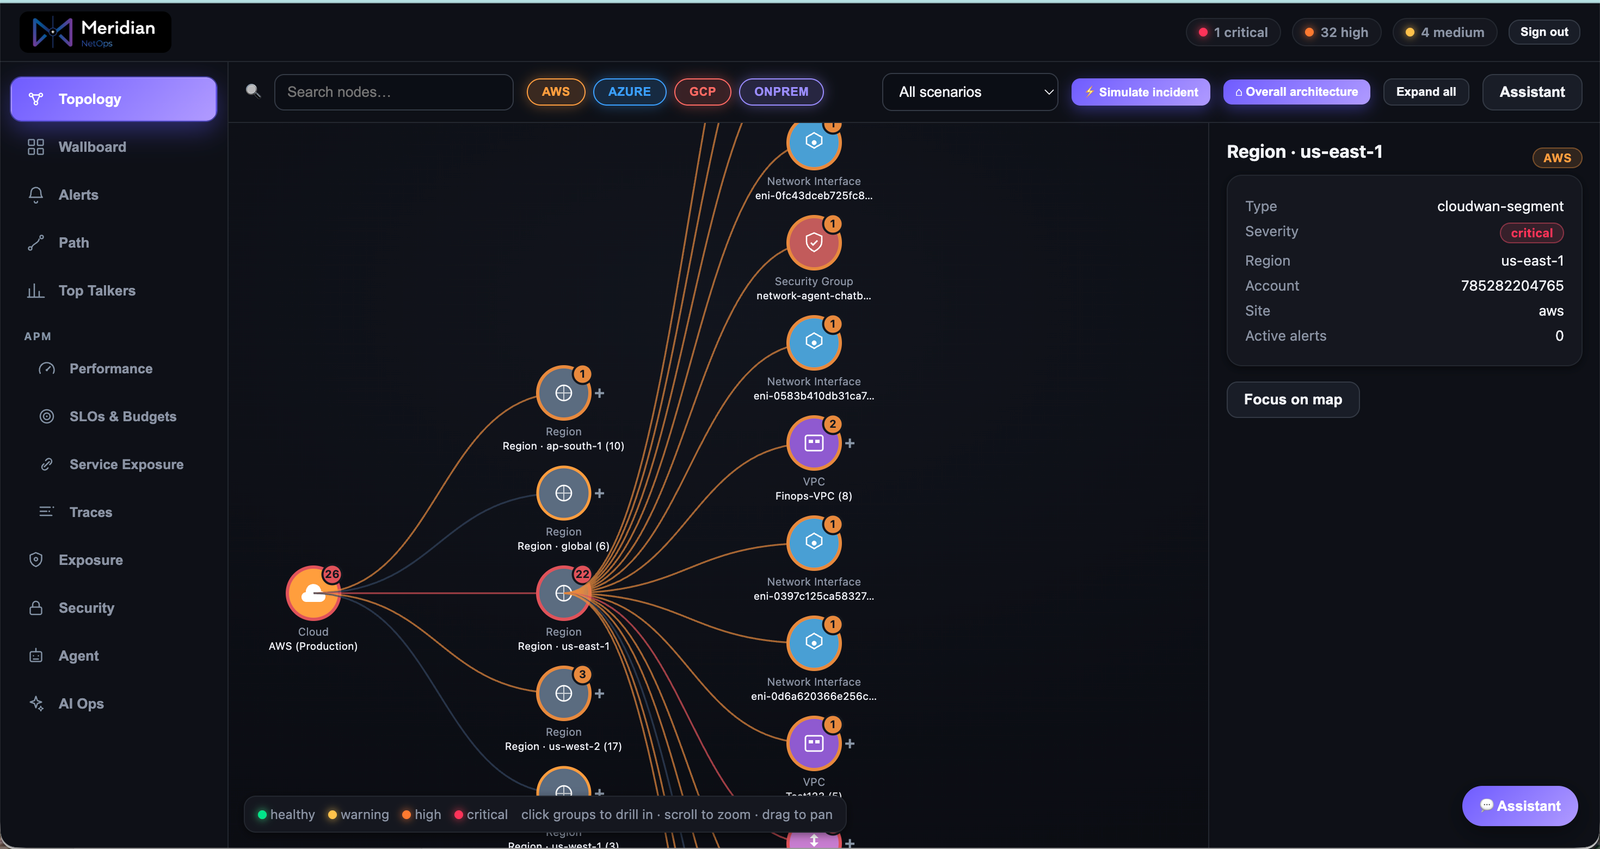Navigate to SLOs & Budgets
Screen dimensions: 1600x849
click(x=114, y=417)
